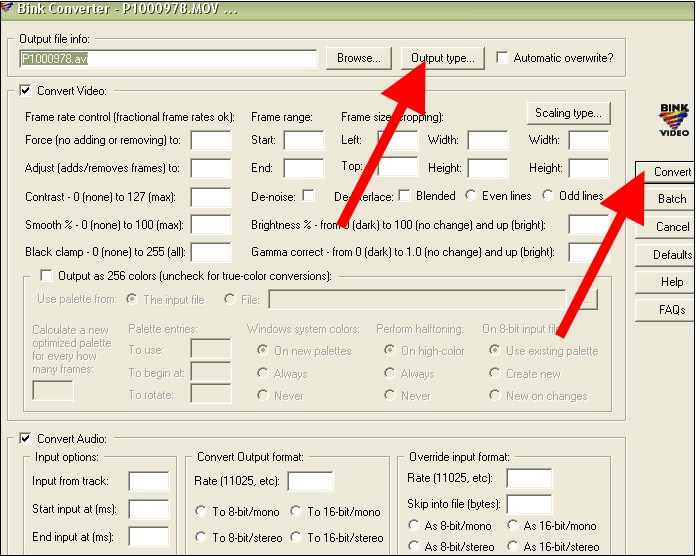
Task: Select To 8-bit/mono output format
Action: coord(201,512)
